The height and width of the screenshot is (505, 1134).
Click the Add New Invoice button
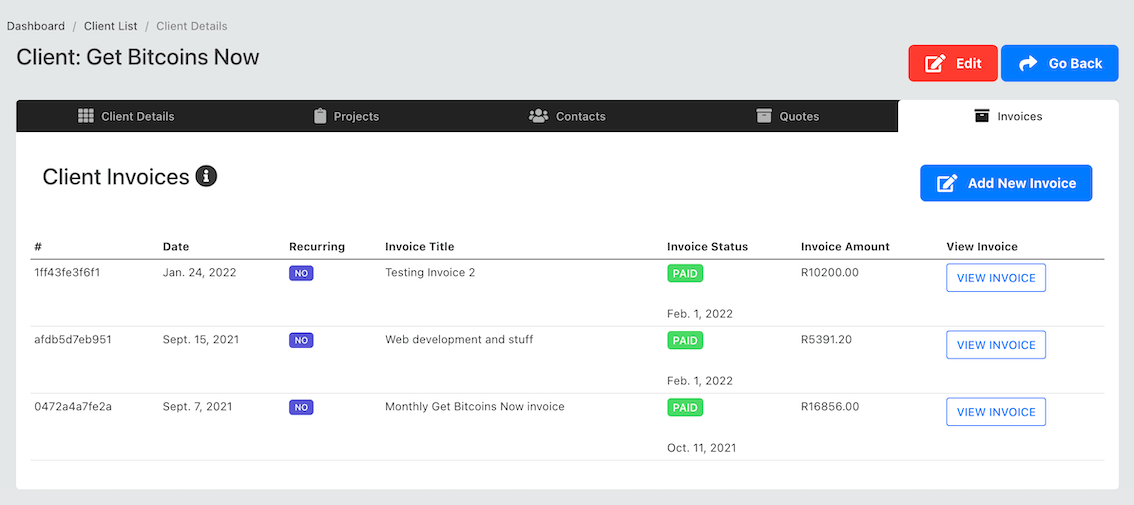point(1006,183)
